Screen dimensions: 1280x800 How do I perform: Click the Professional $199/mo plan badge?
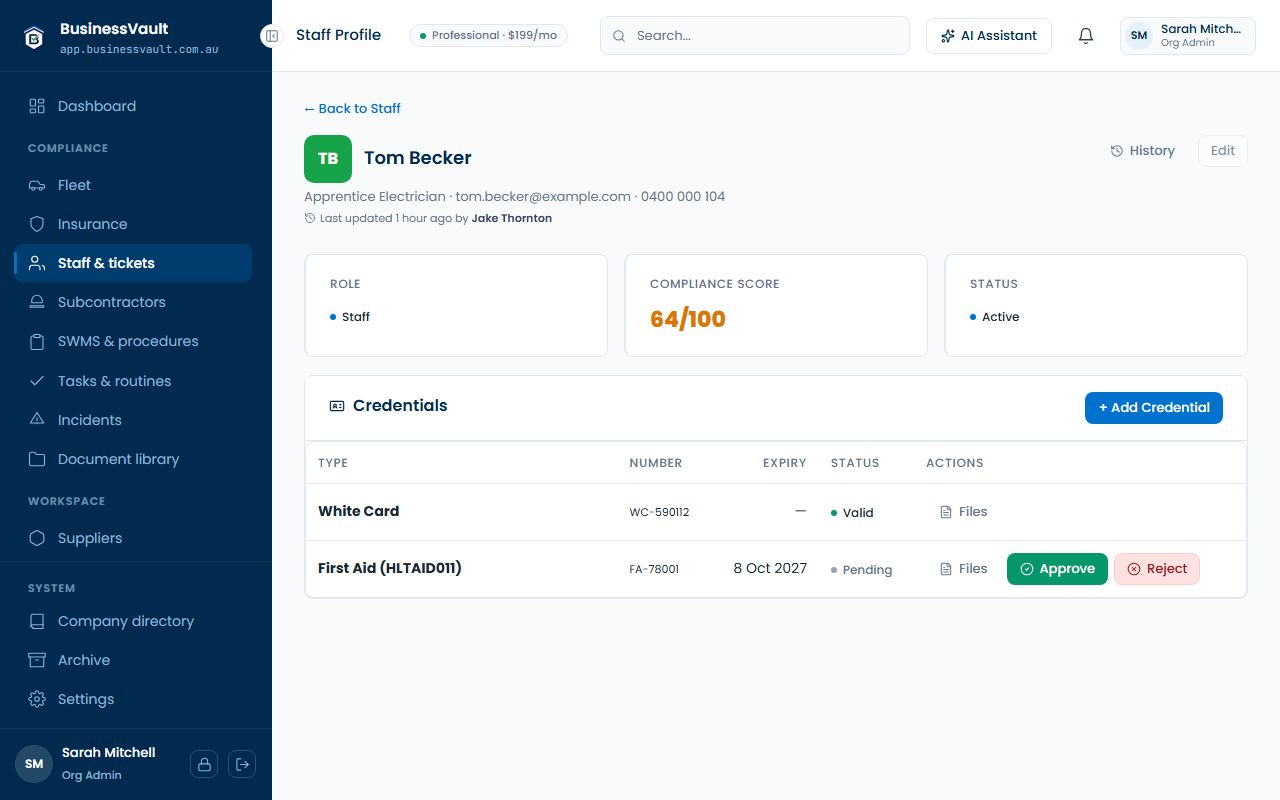[x=488, y=36]
